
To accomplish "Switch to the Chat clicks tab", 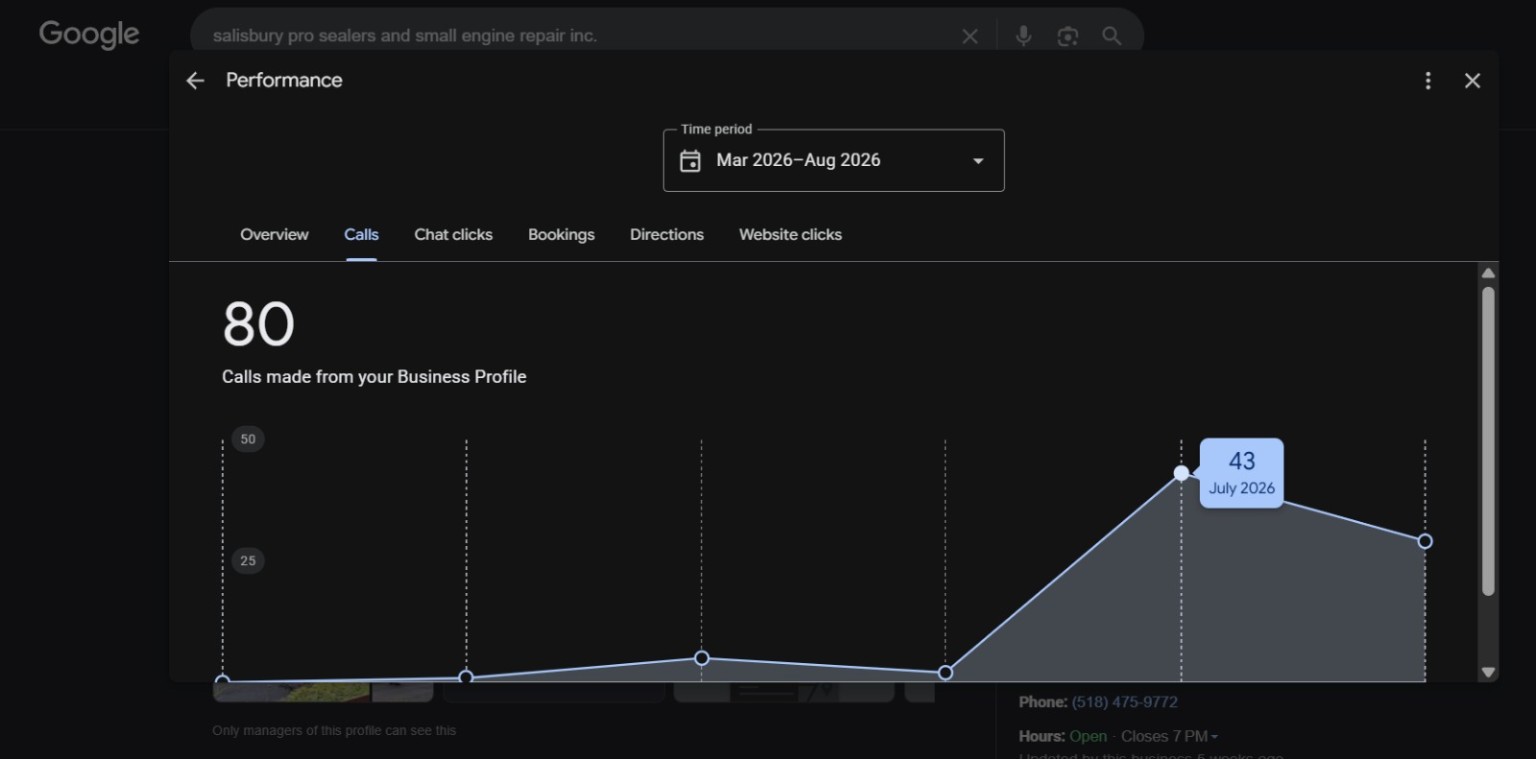I will (x=453, y=235).
